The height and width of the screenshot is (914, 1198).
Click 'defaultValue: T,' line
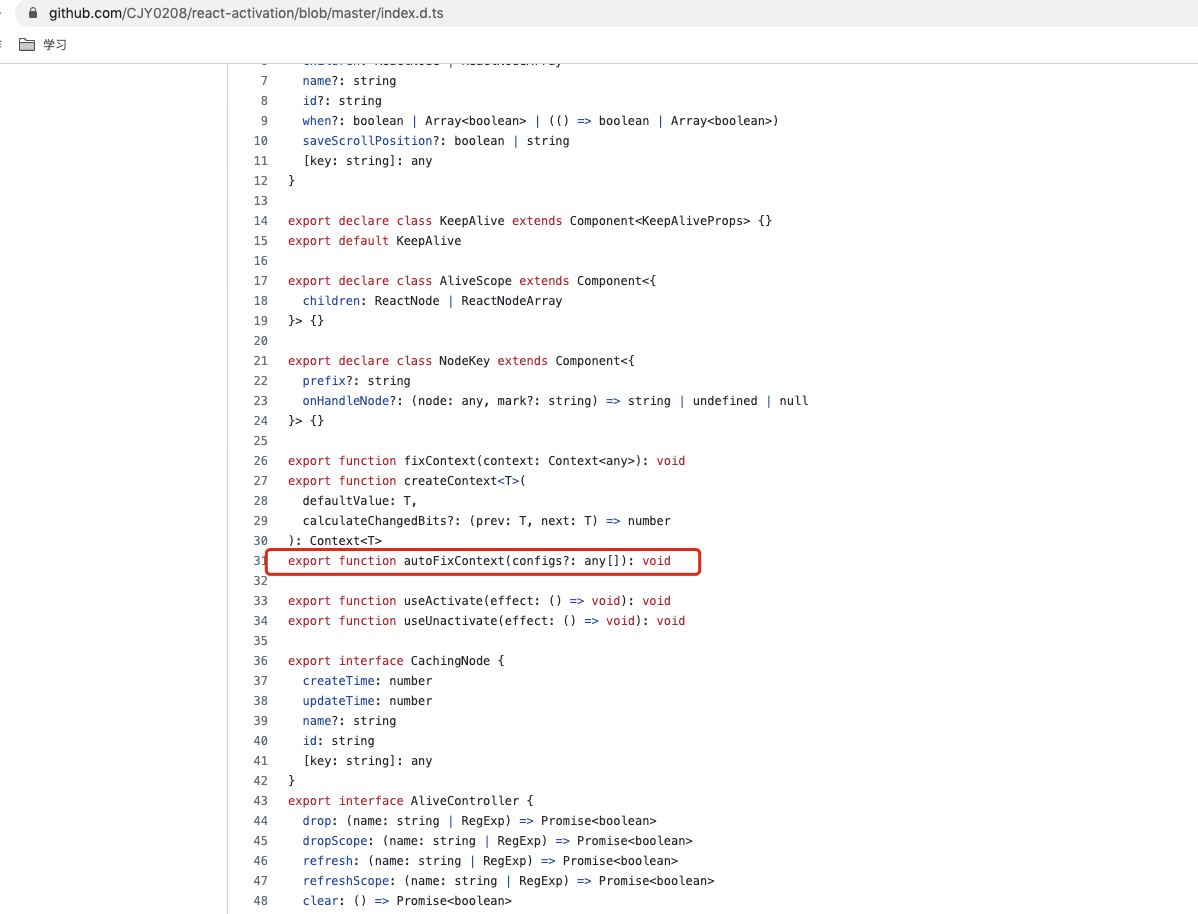[x=360, y=501]
